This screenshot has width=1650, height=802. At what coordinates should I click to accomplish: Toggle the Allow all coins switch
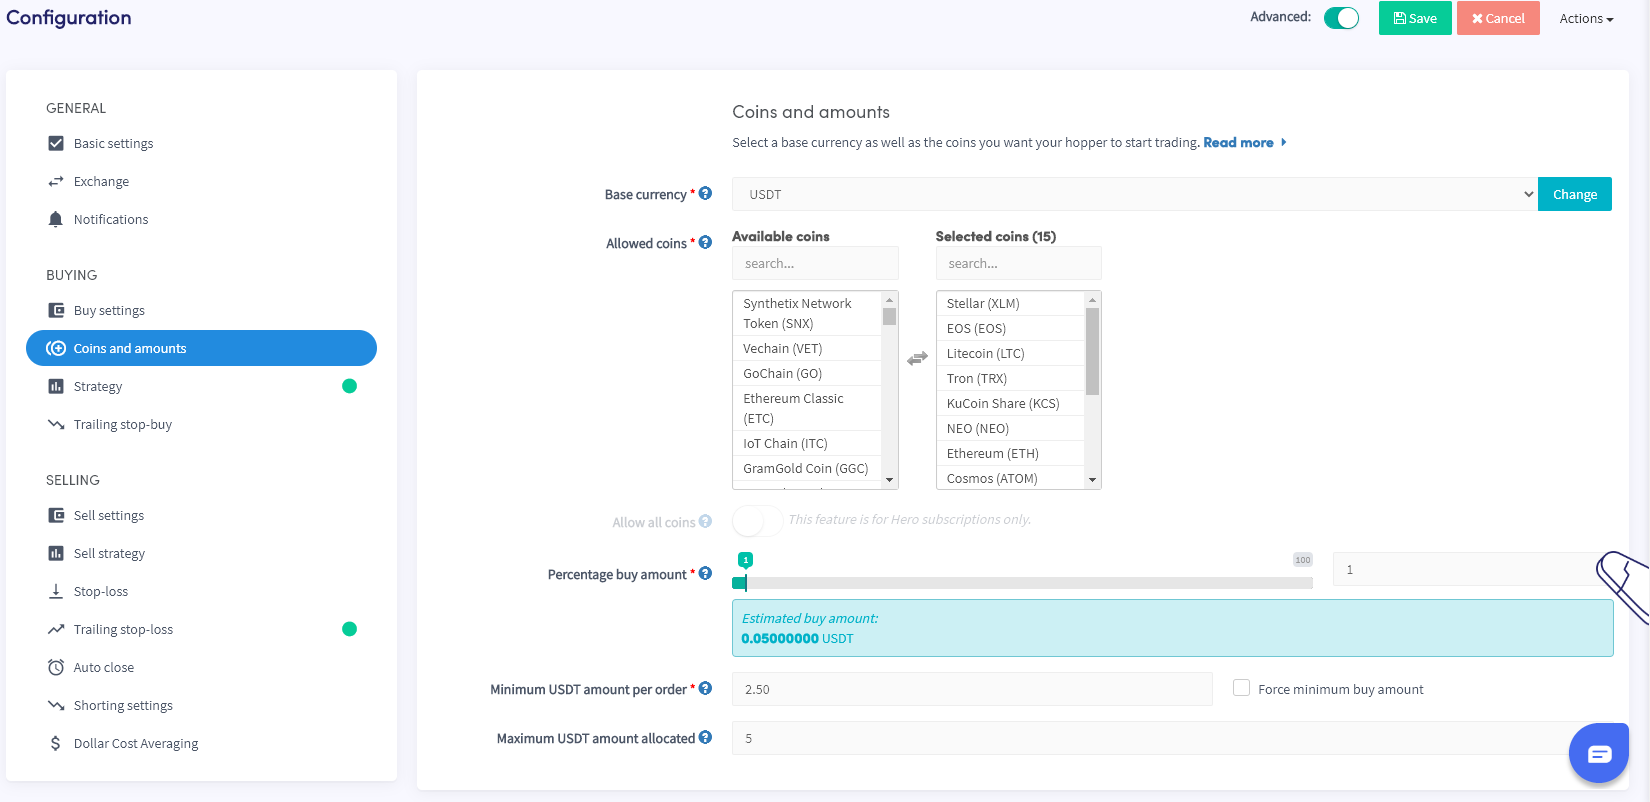757,520
